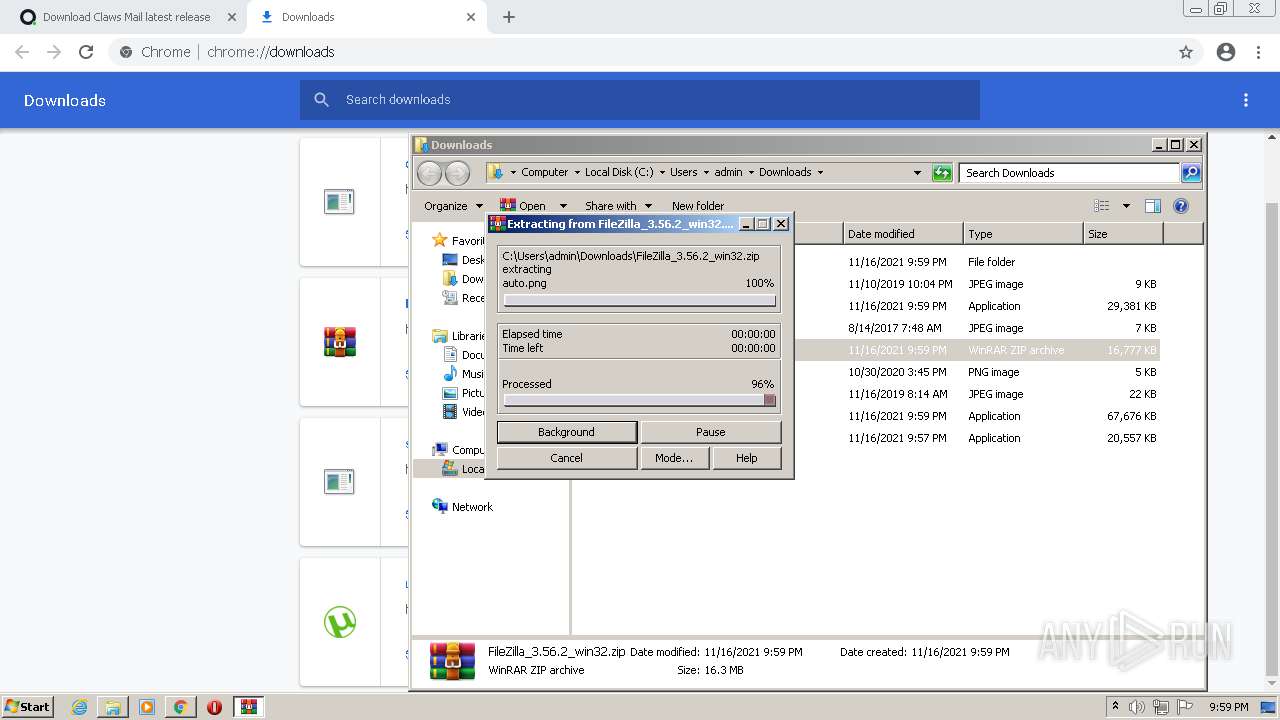The height and width of the screenshot is (720, 1280).
Task: Cancel the FileZilla extraction
Action: coord(566,458)
